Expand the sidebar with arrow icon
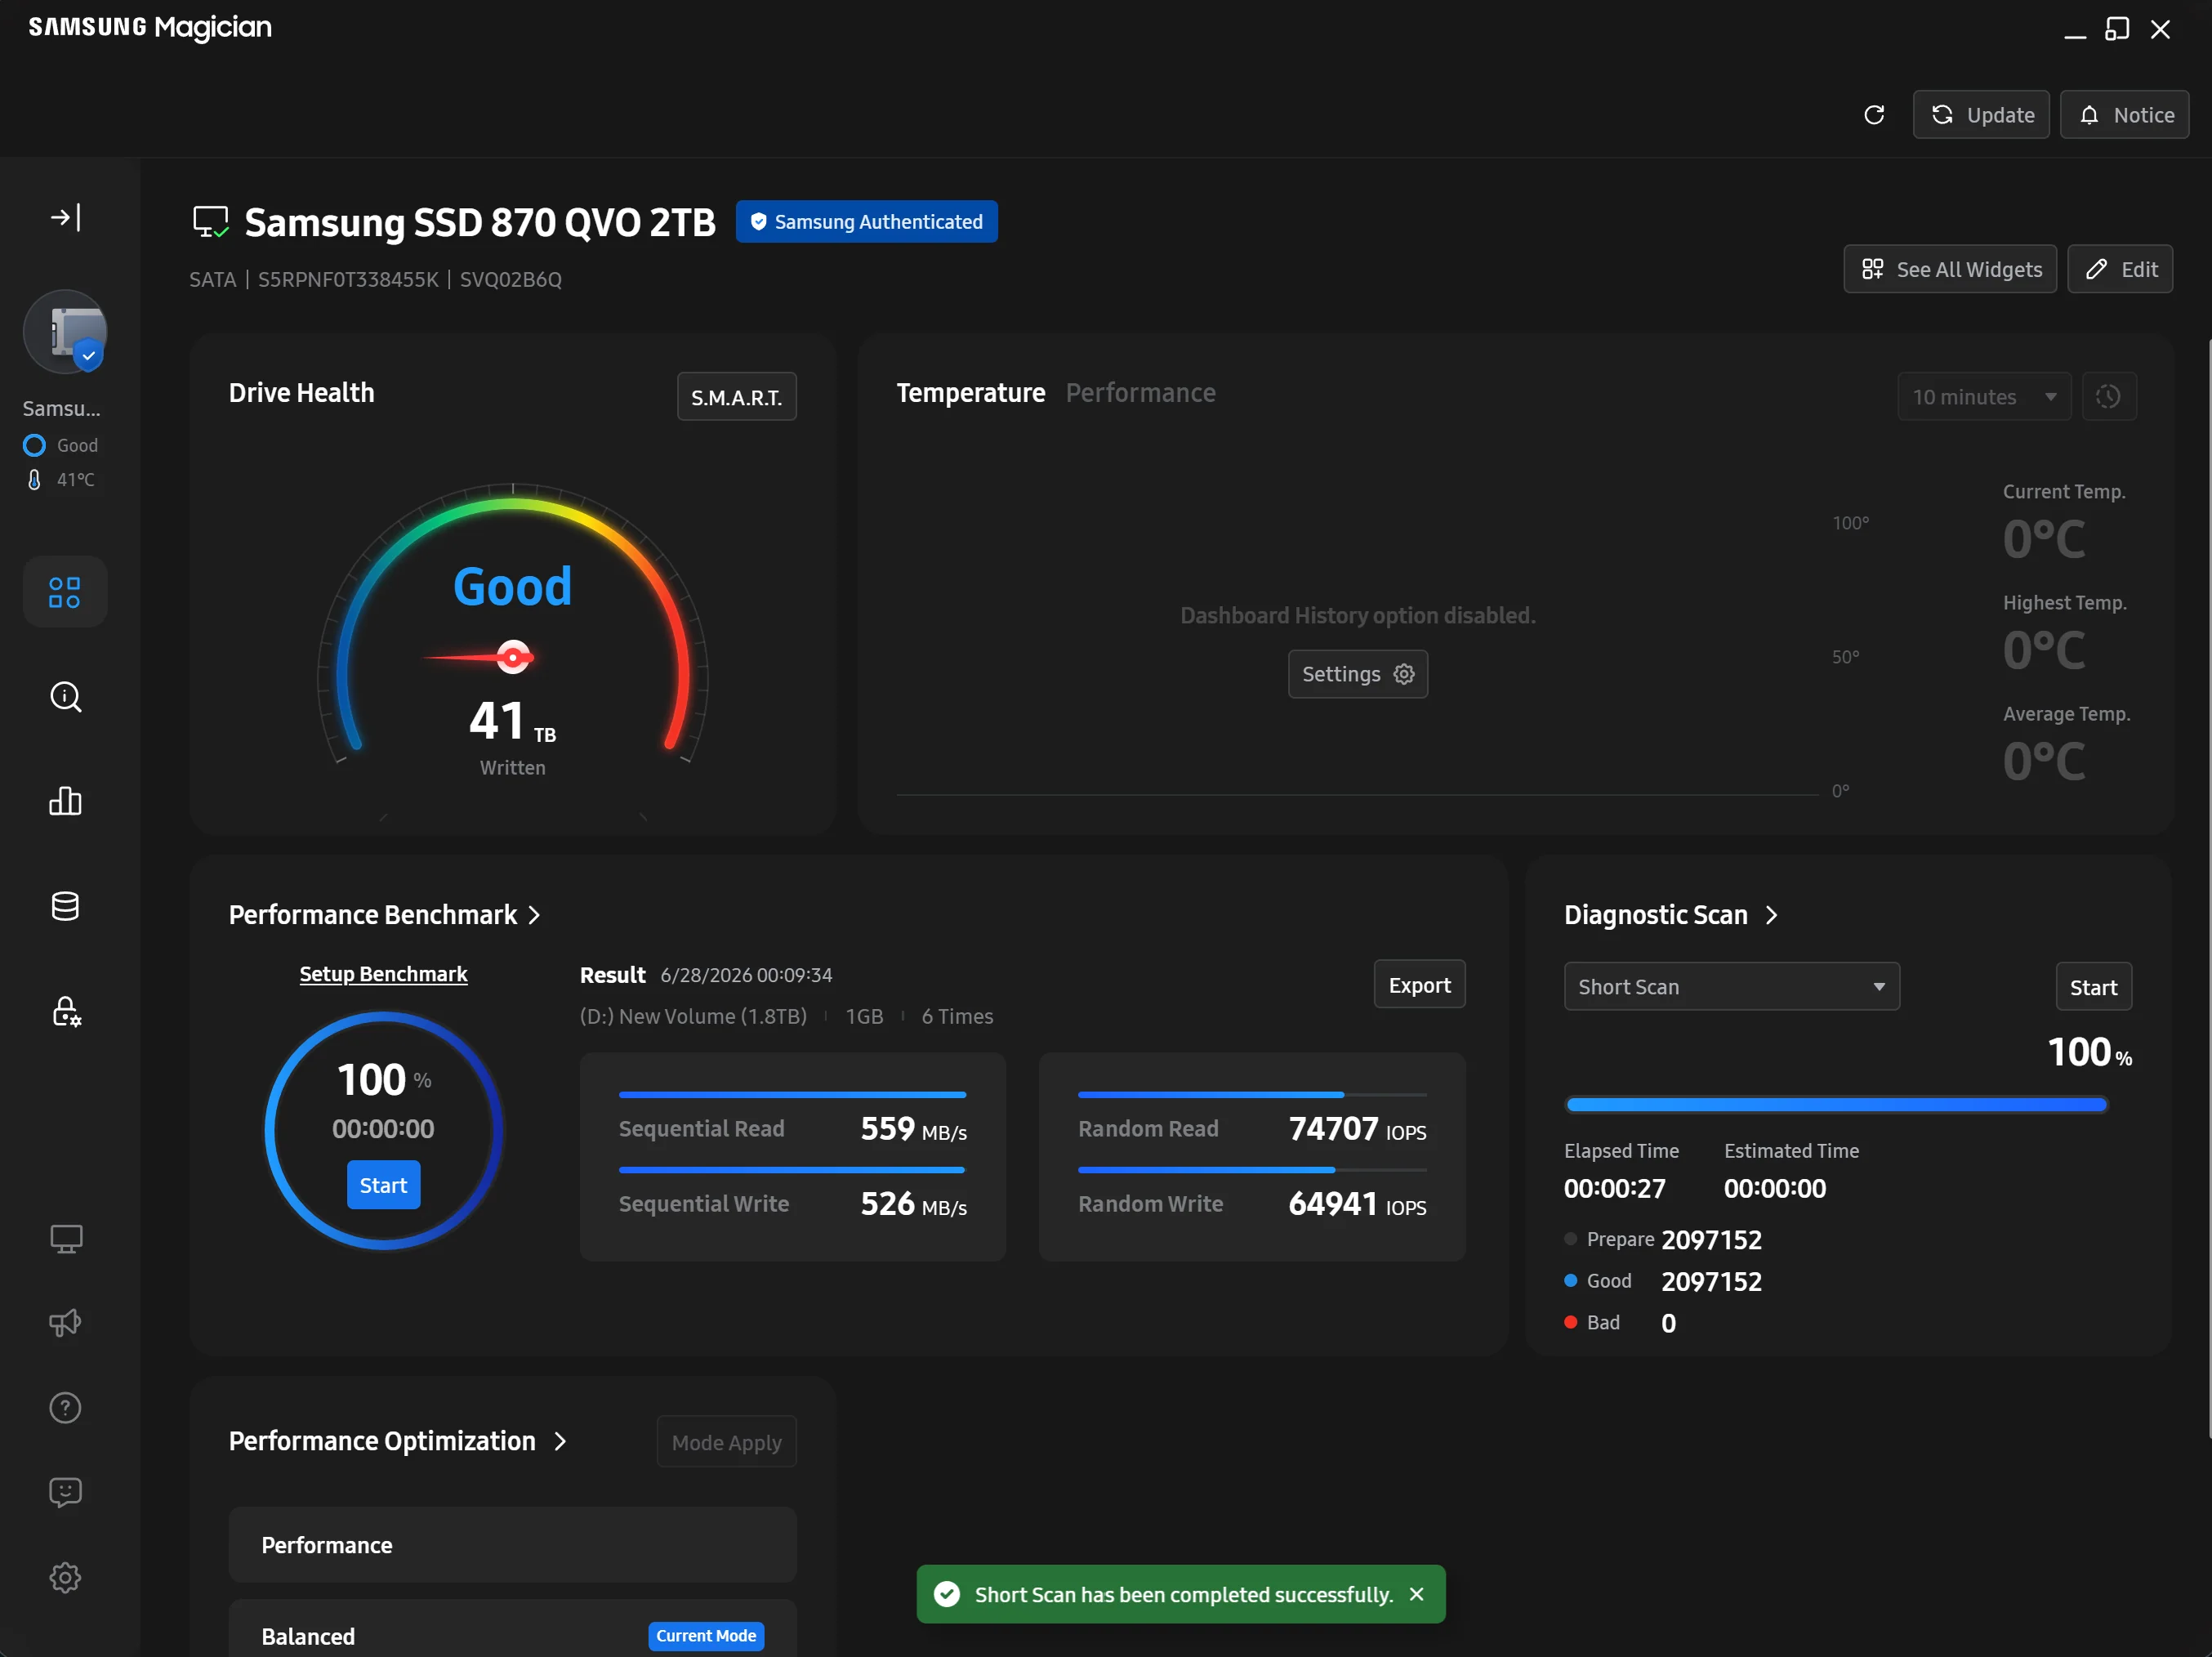Viewport: 2212px width, 1657px height. [65, 217]
